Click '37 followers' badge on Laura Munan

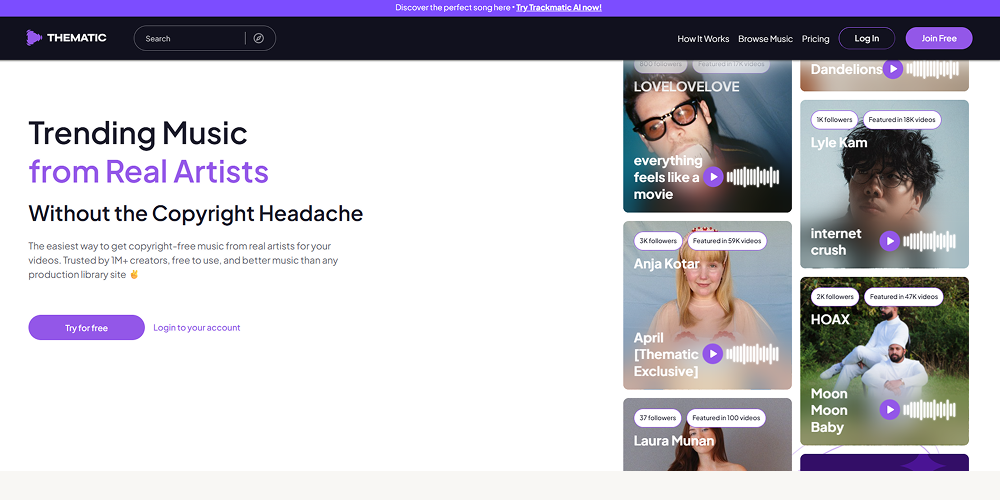coord(658,418)
